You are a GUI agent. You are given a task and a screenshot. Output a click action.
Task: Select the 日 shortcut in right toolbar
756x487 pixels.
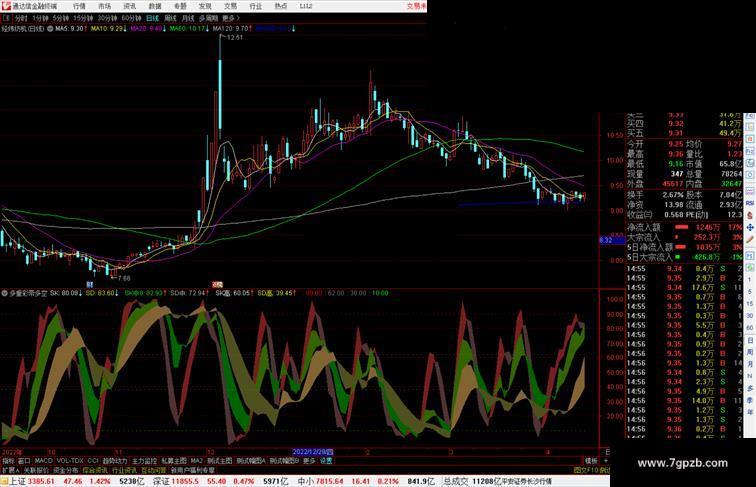pyautogui.click(x=750, y=340)
